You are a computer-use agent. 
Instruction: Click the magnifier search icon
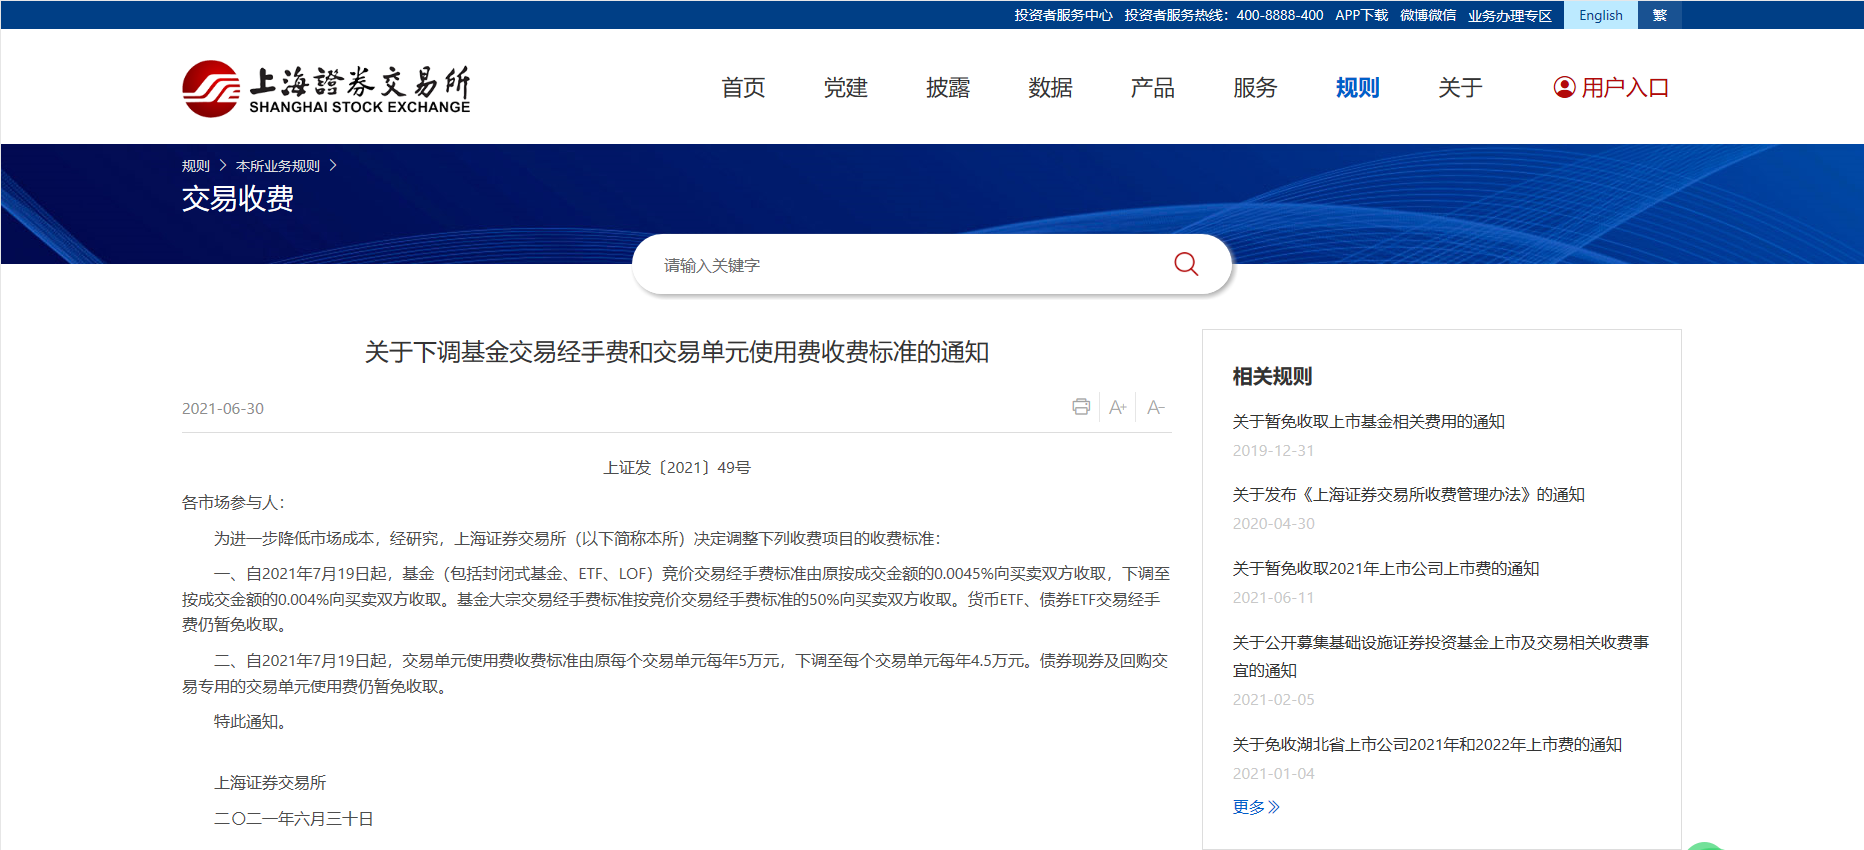[1186, 264]
